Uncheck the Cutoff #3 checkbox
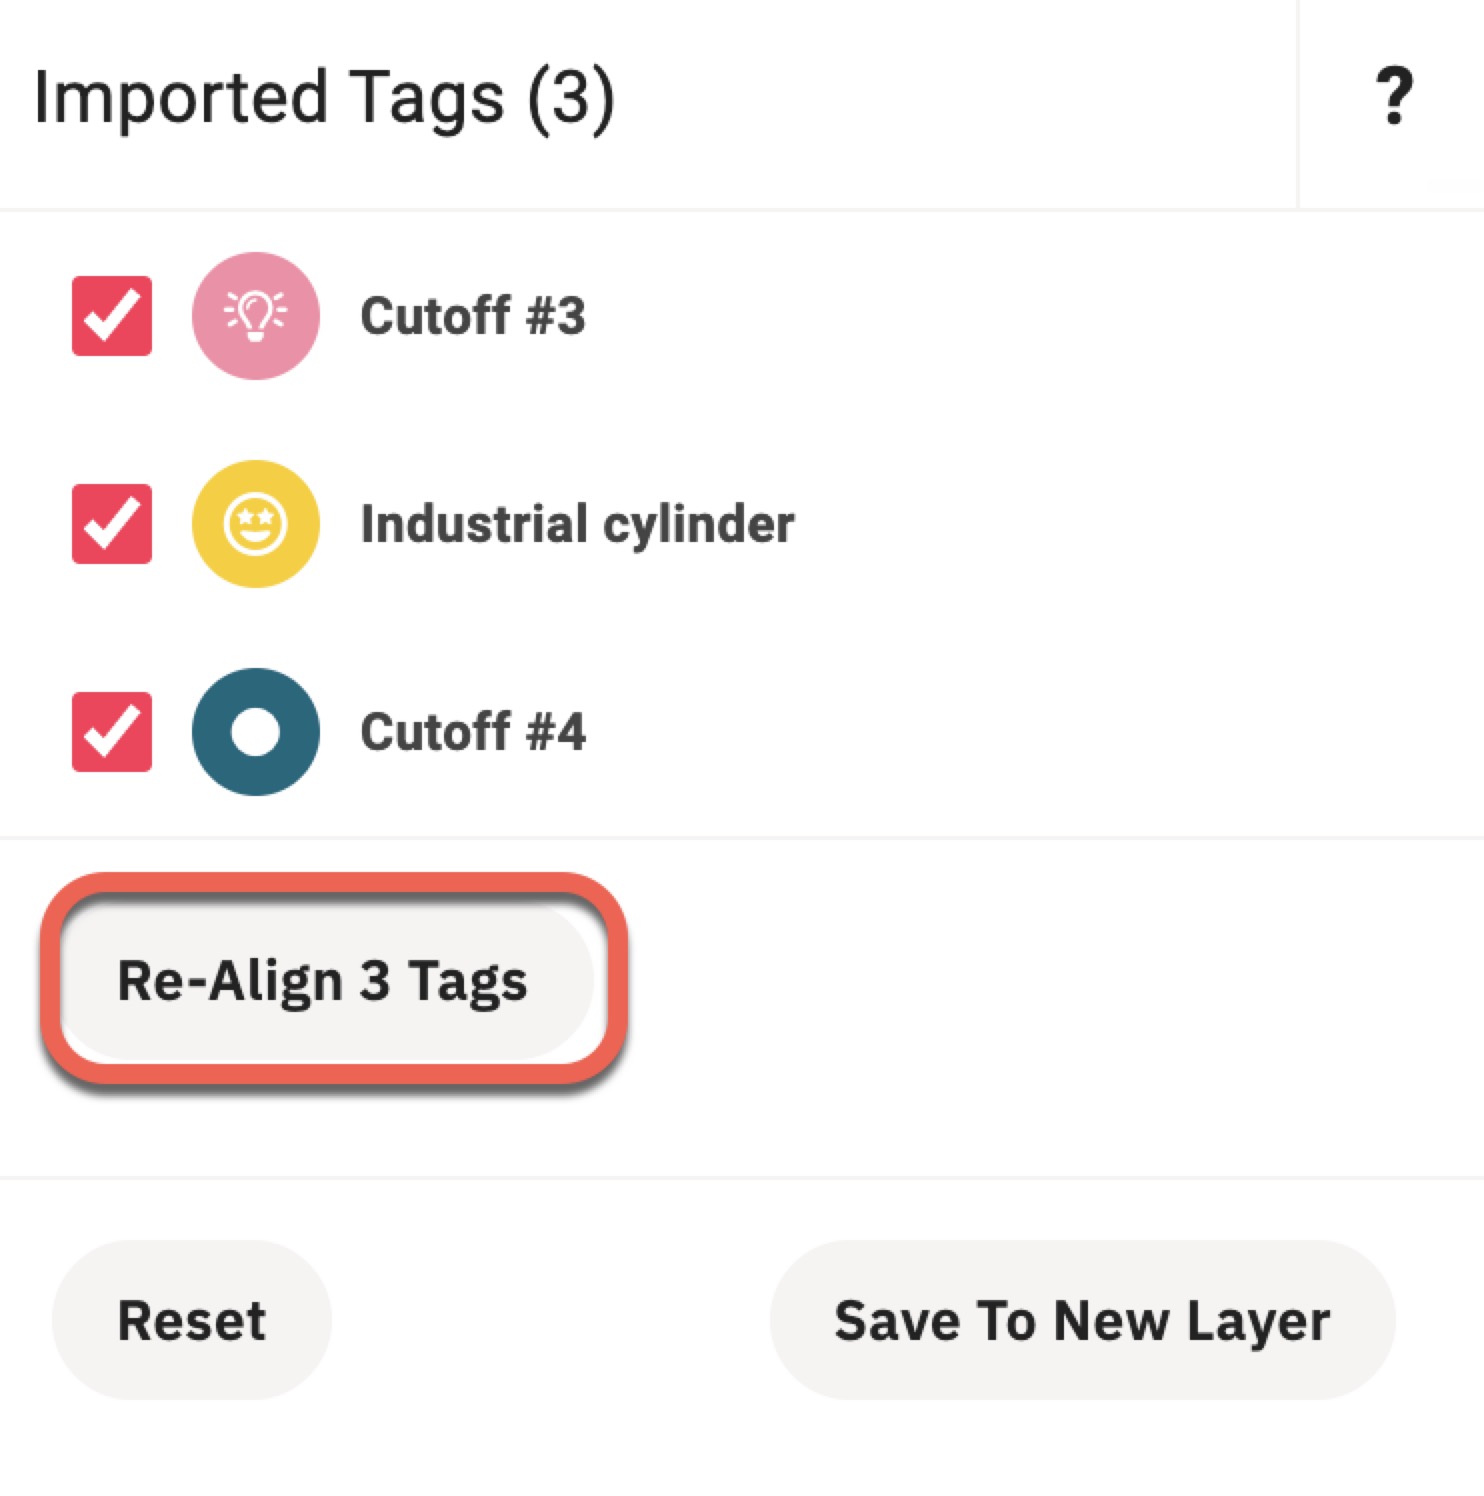The height and width of the screenshot is (1496, 1484). click(x=111, y=317)
